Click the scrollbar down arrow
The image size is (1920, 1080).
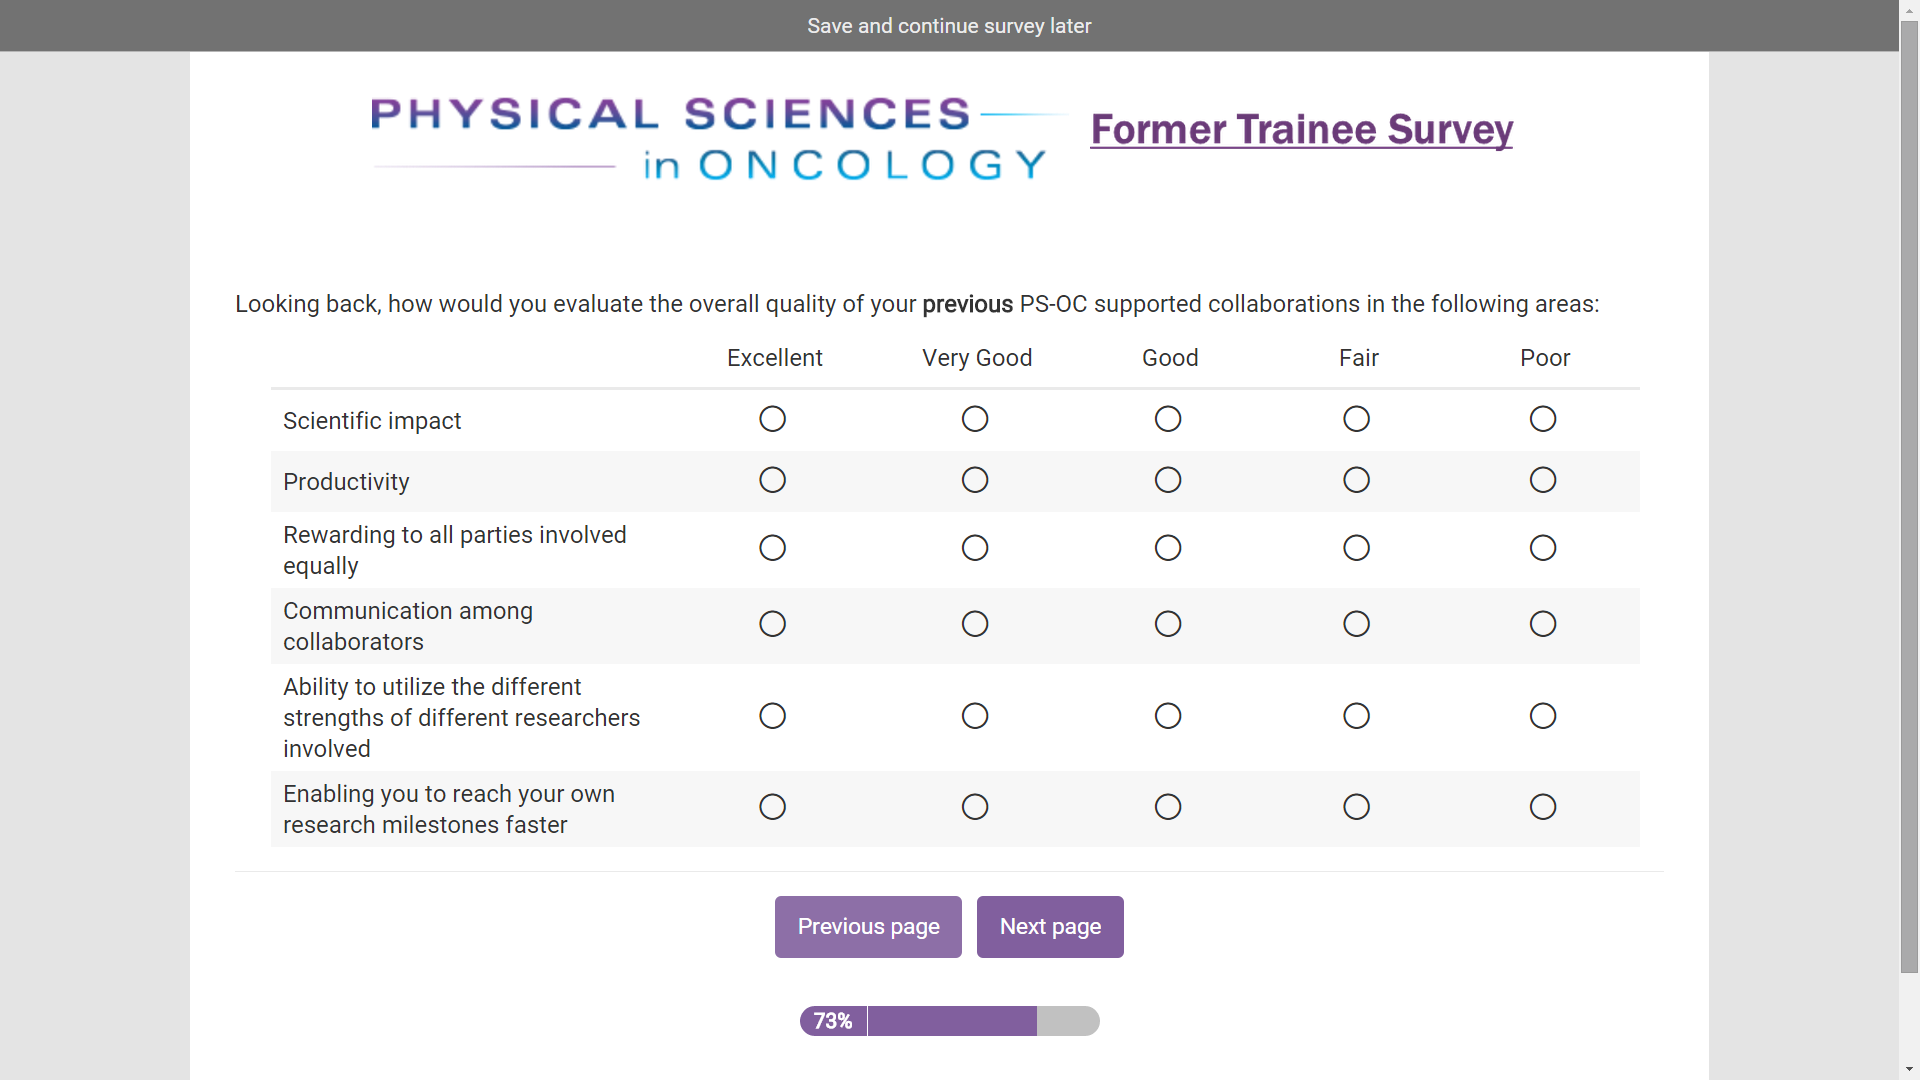click(1909, 1070)
